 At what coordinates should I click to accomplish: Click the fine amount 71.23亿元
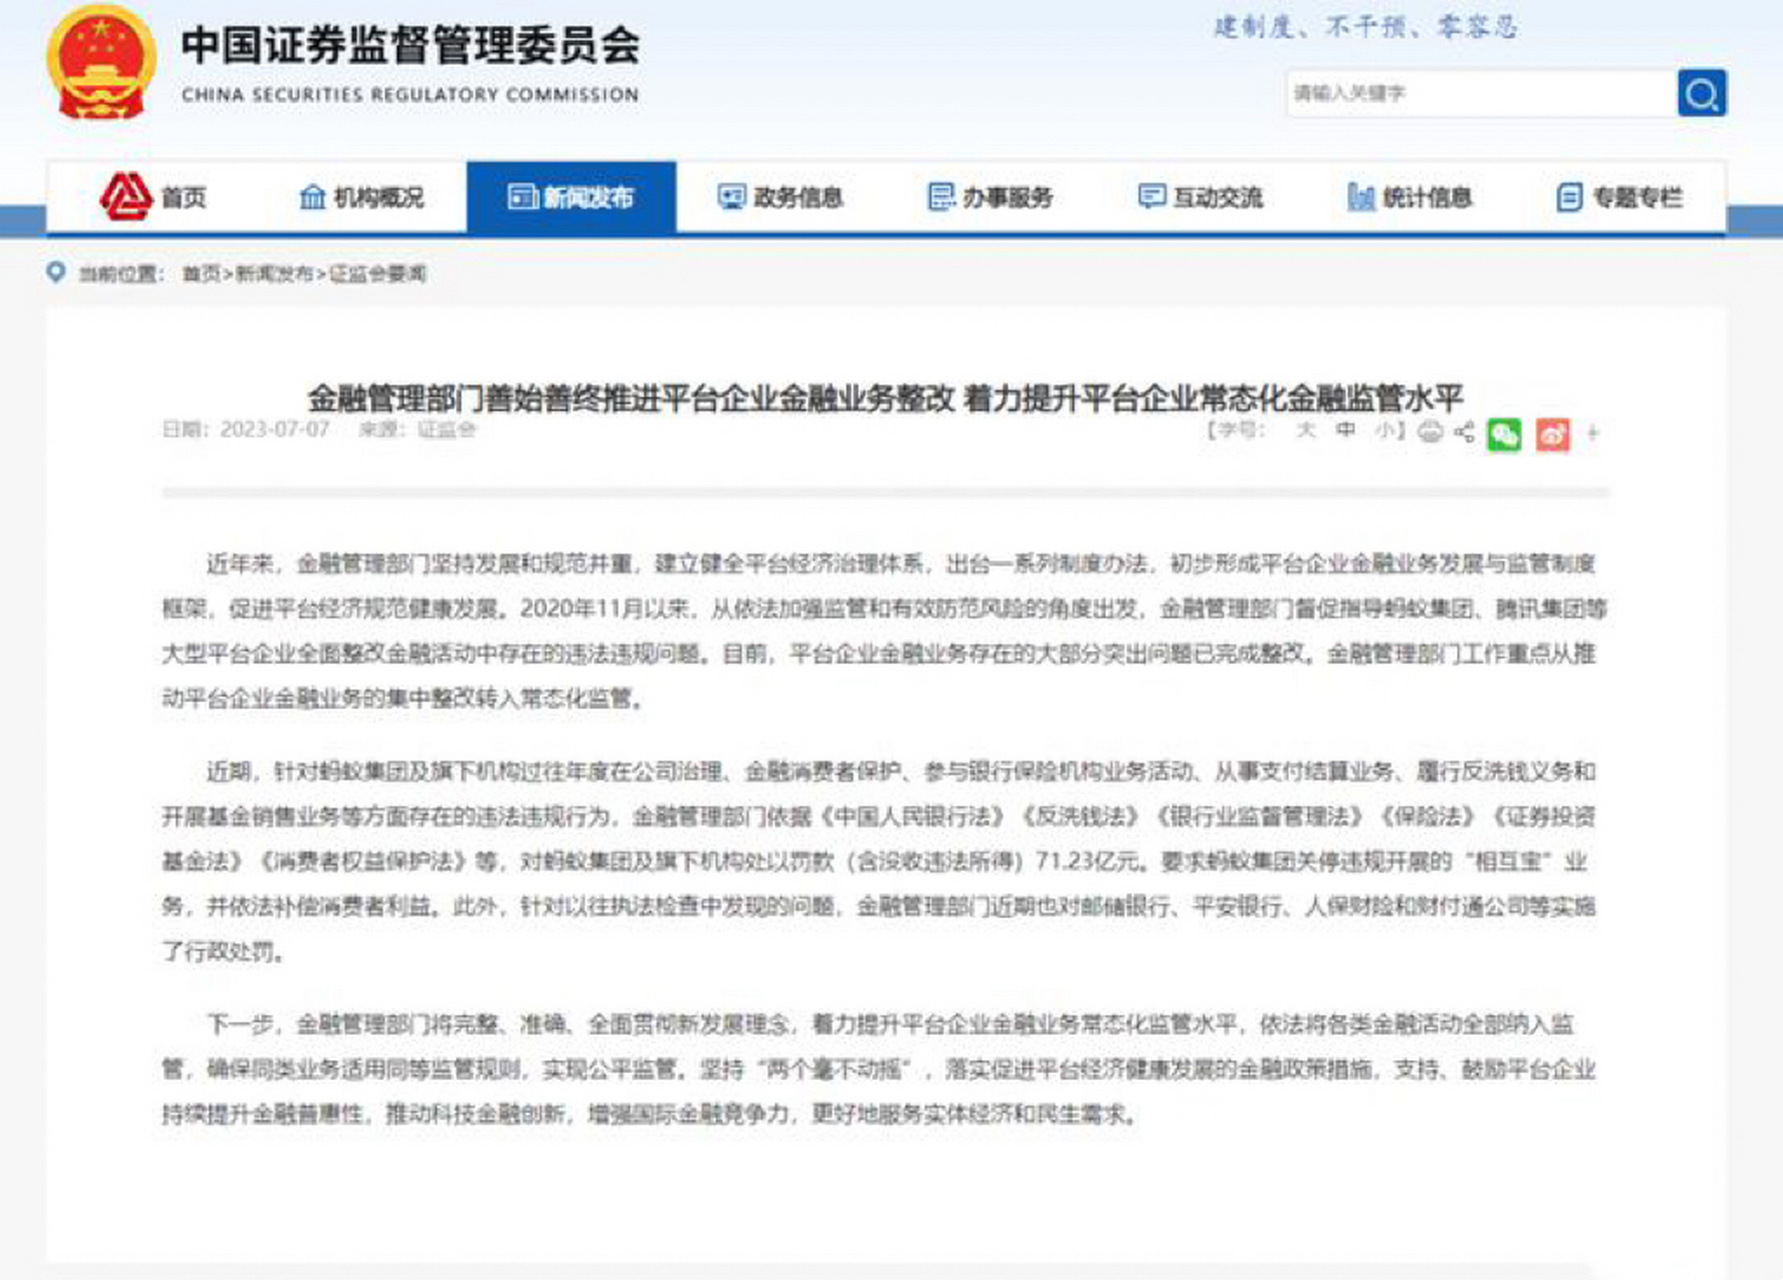click(1089, 861)
